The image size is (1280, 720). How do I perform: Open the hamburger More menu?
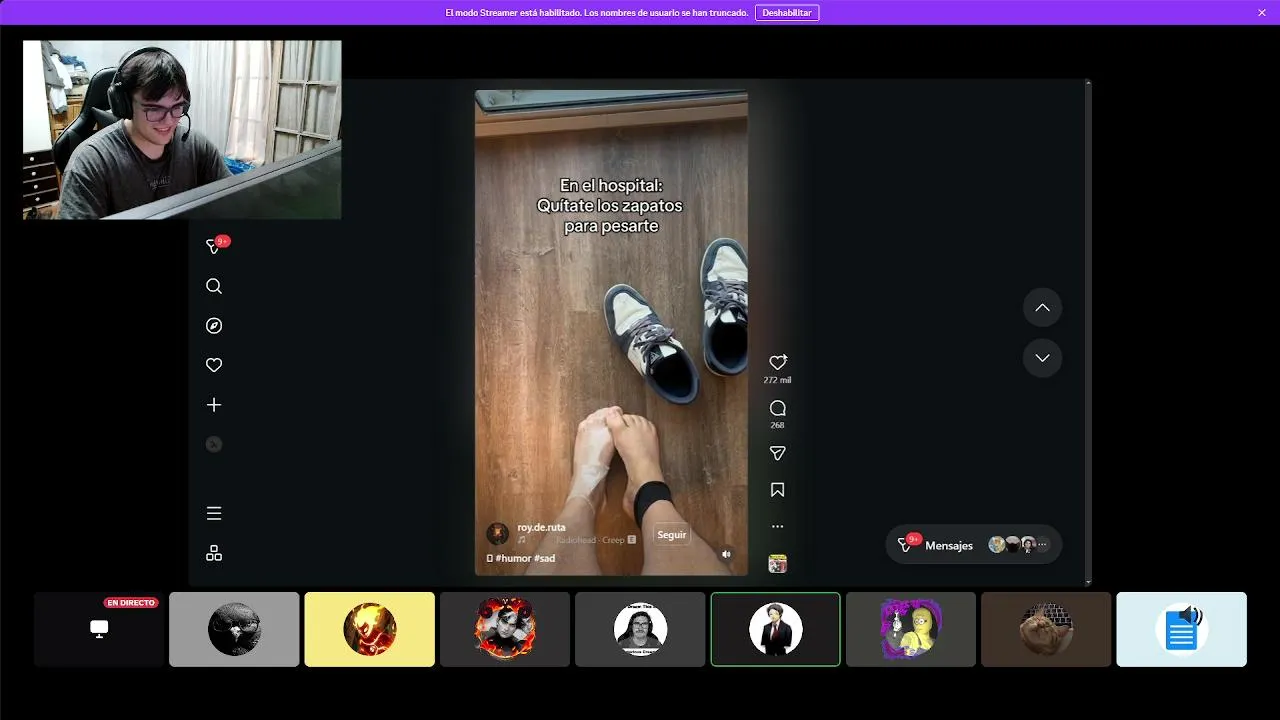pos(214,513)
